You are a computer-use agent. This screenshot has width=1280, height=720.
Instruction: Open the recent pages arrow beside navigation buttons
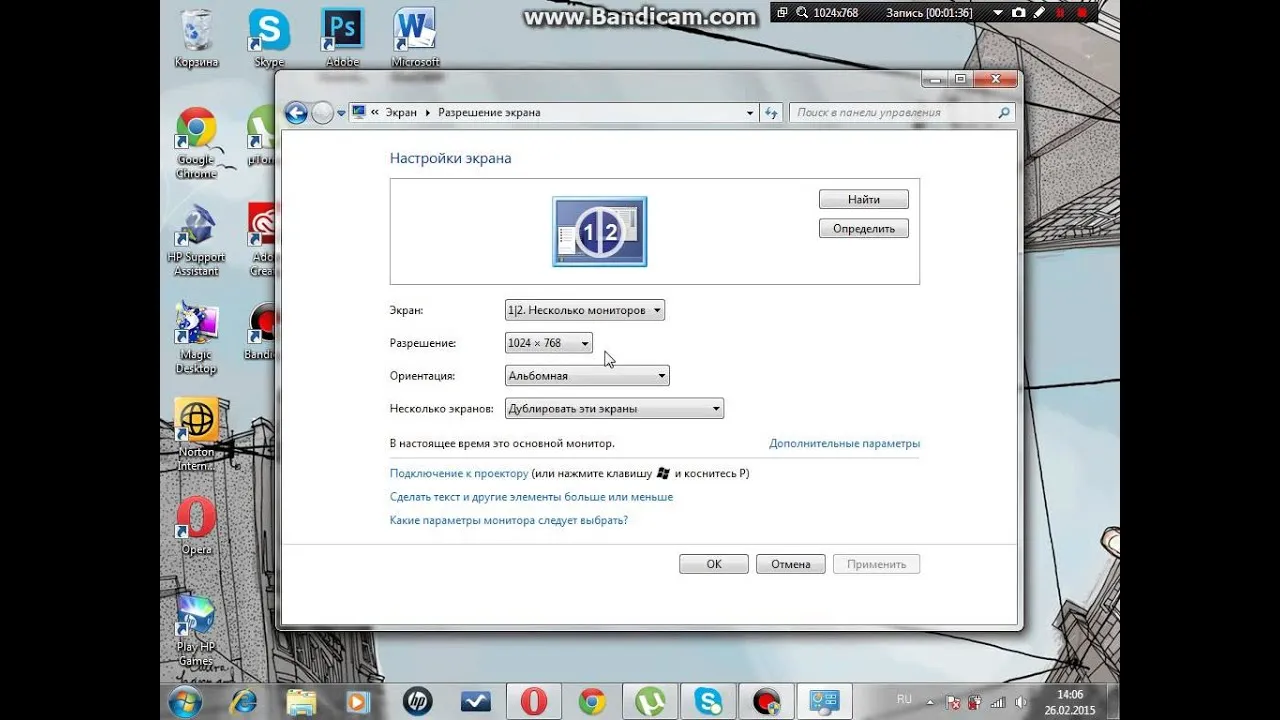pos(341,113)
